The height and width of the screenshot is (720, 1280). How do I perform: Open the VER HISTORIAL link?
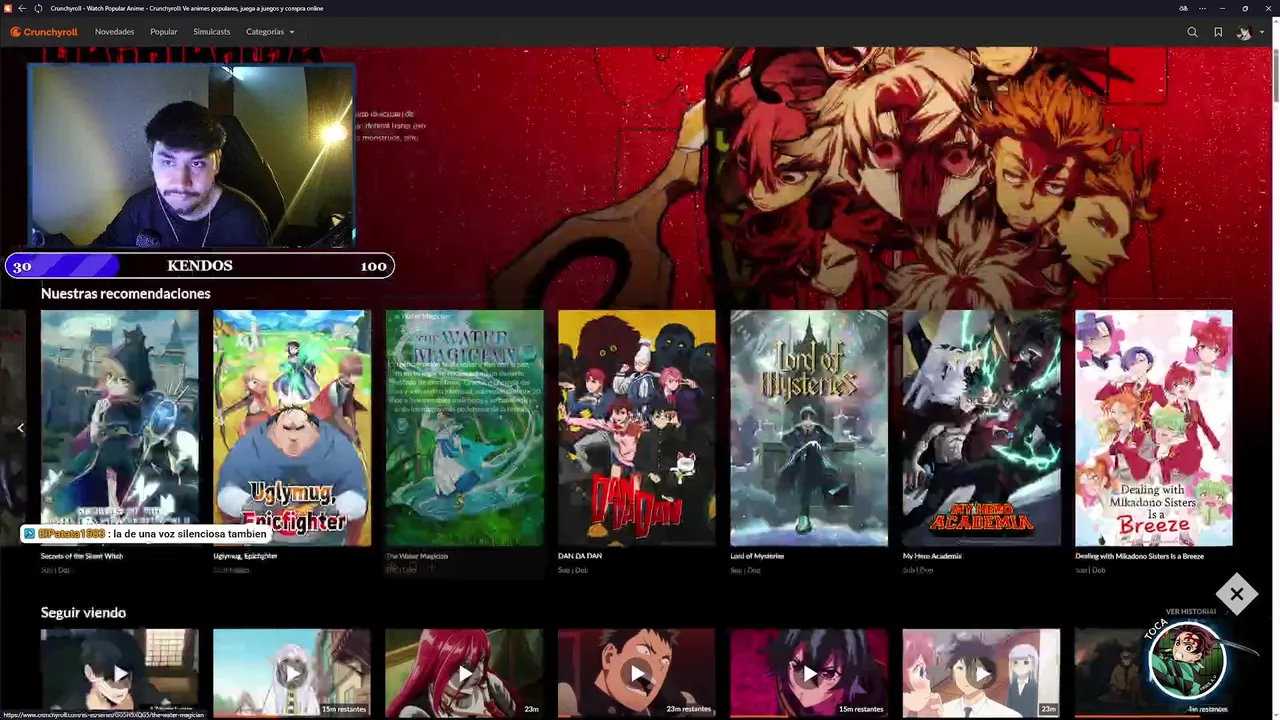click(1190, 612)
